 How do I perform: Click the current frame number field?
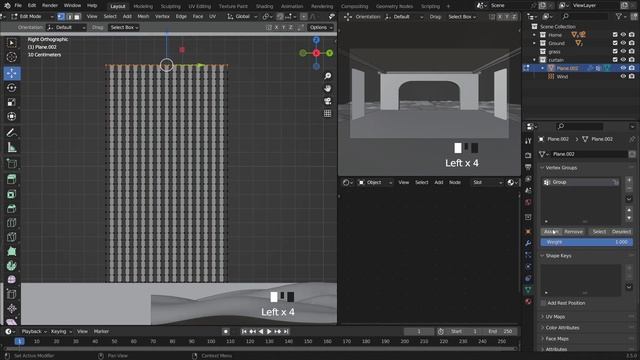(x=419, y=331)
